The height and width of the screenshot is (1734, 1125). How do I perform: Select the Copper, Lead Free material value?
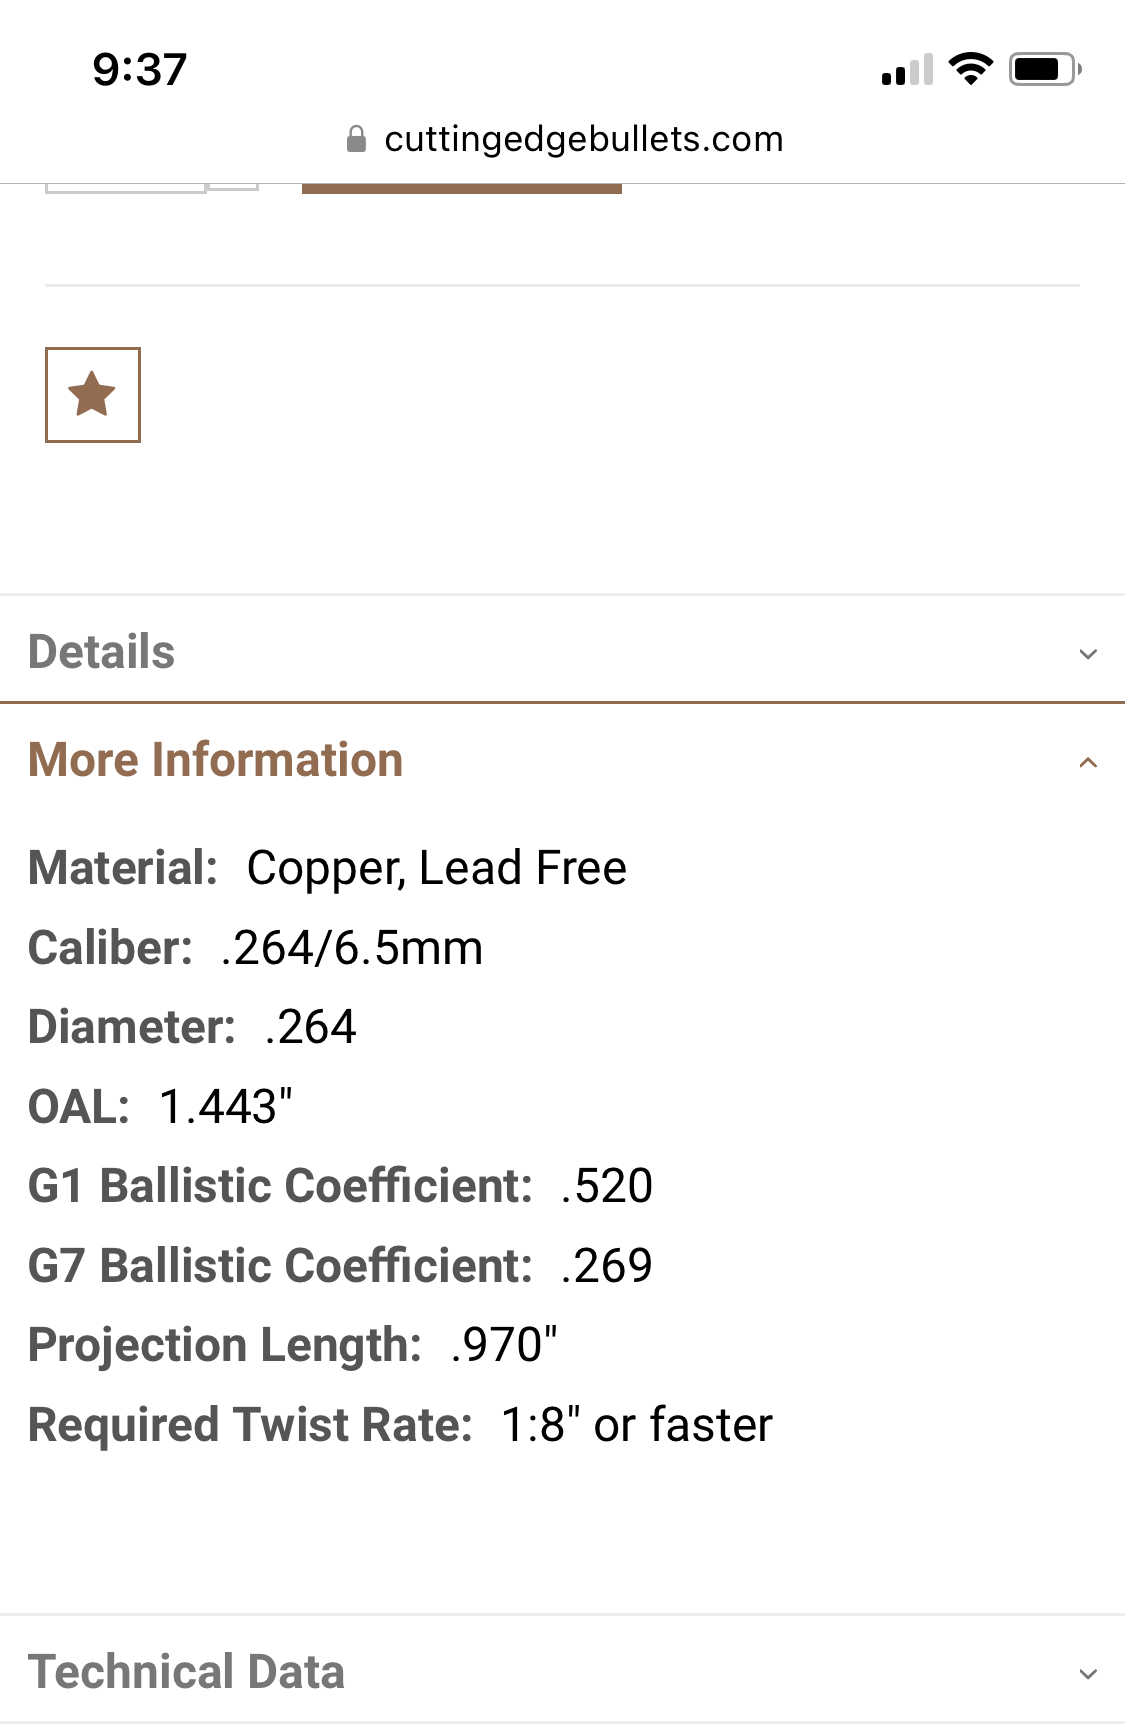point(437,868)
